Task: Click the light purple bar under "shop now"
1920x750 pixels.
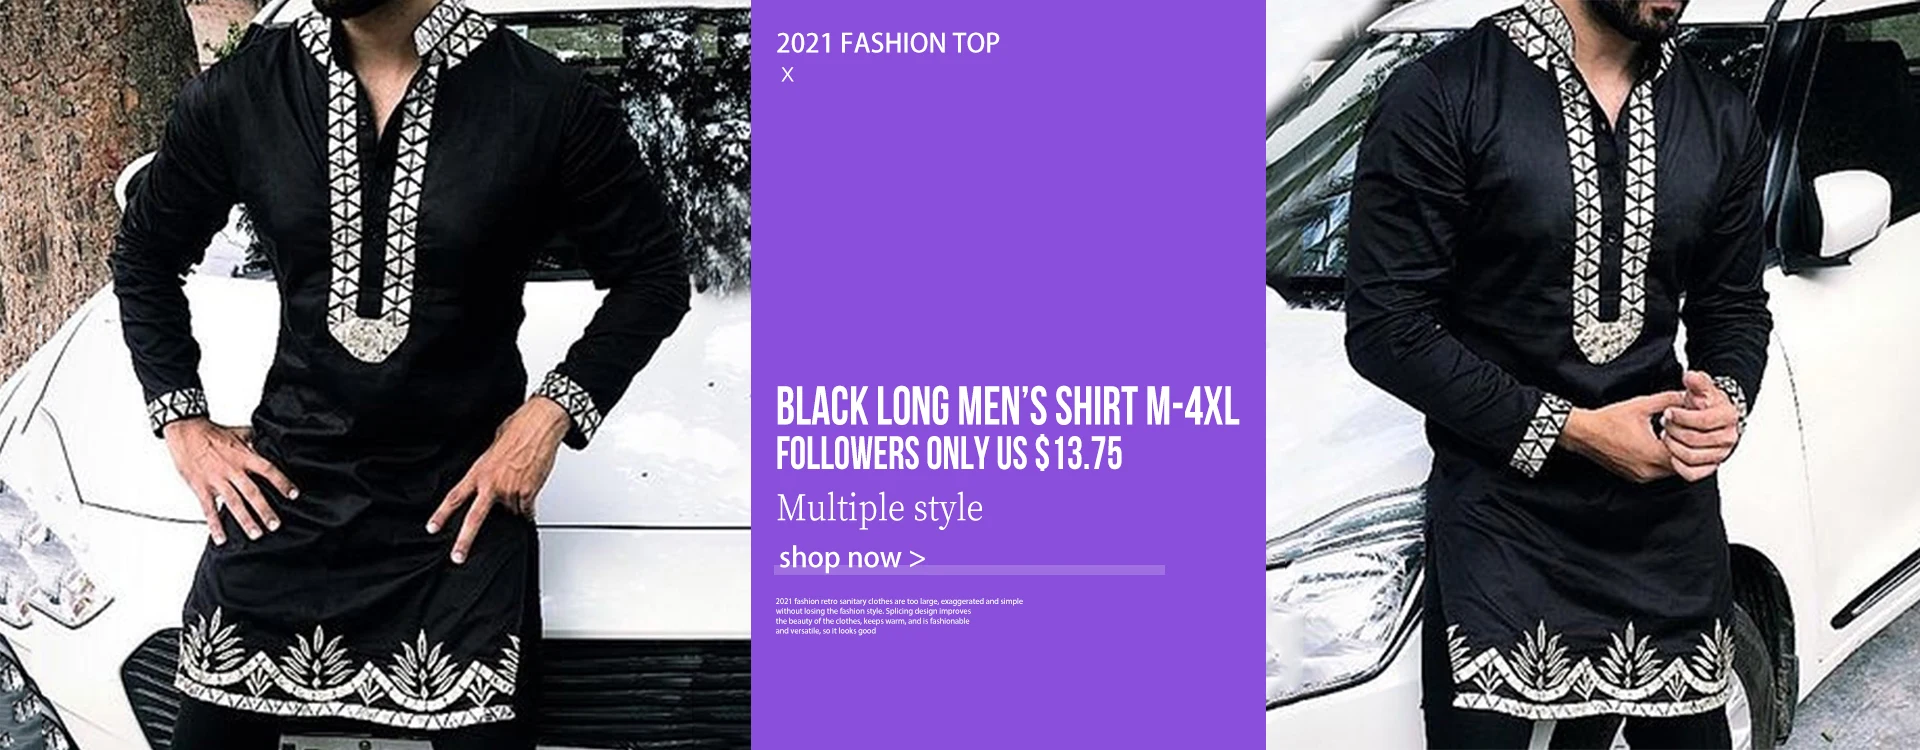Action: (x=970, y=570)
